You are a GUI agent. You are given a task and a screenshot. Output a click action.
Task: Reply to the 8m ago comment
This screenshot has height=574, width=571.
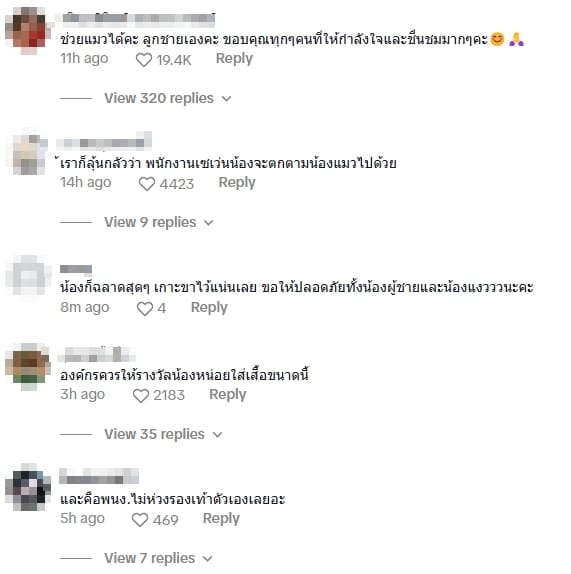click(x=209, y=307)
